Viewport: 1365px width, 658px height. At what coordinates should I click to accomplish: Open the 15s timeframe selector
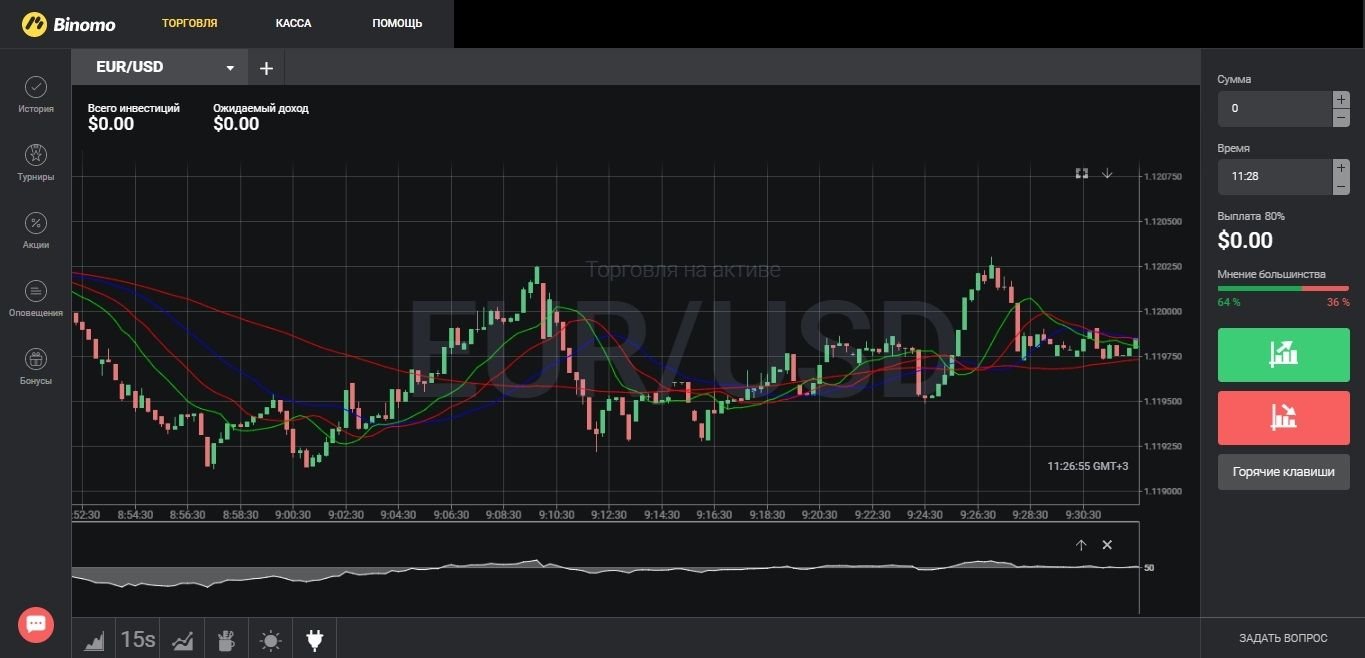coord(138,640)
